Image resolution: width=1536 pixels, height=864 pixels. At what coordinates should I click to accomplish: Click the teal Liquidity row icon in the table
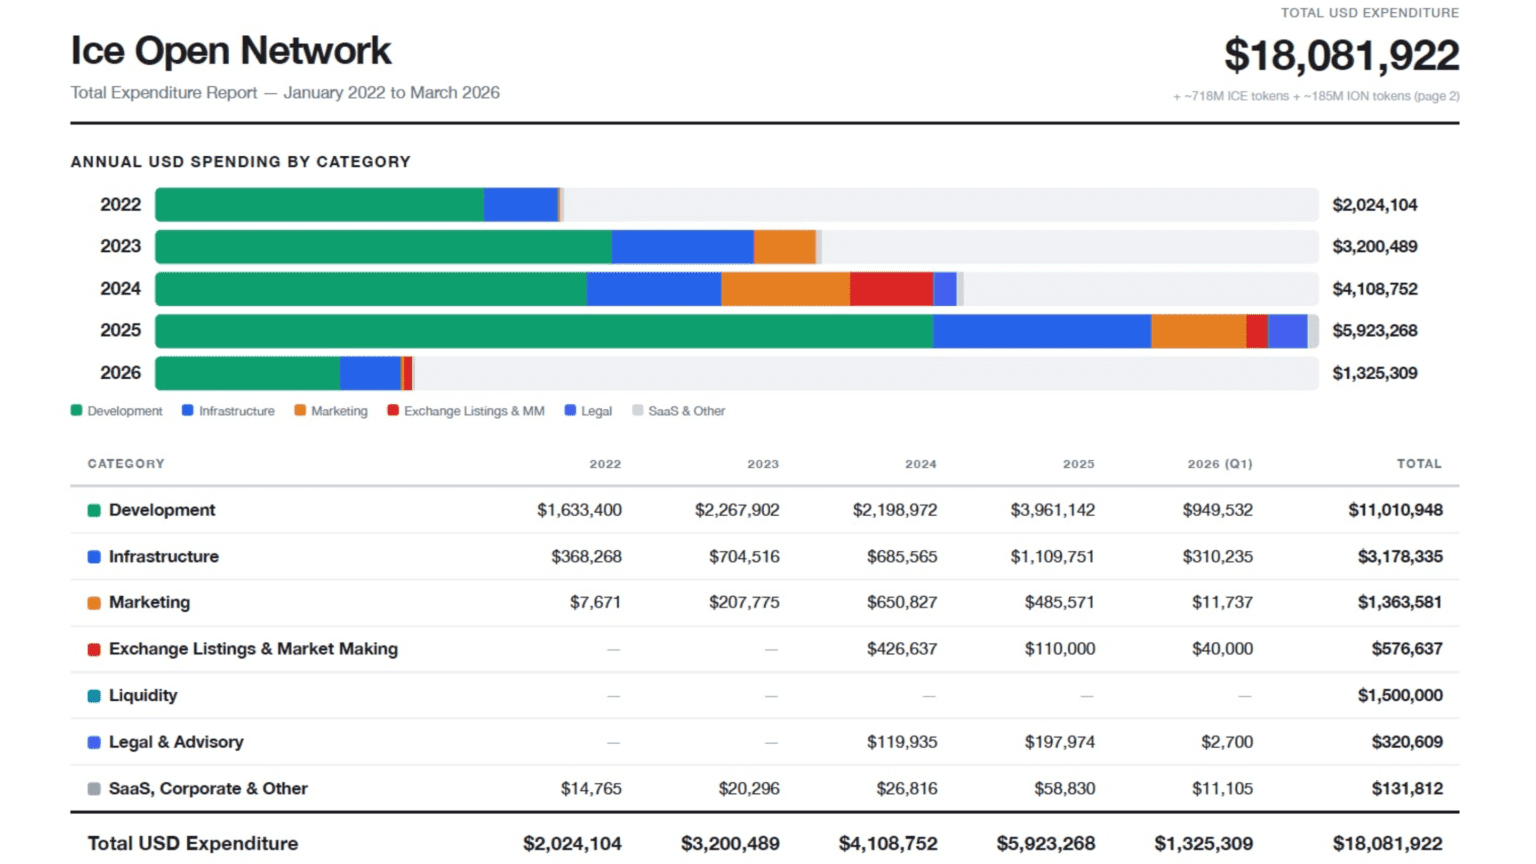tap(94, 696)
